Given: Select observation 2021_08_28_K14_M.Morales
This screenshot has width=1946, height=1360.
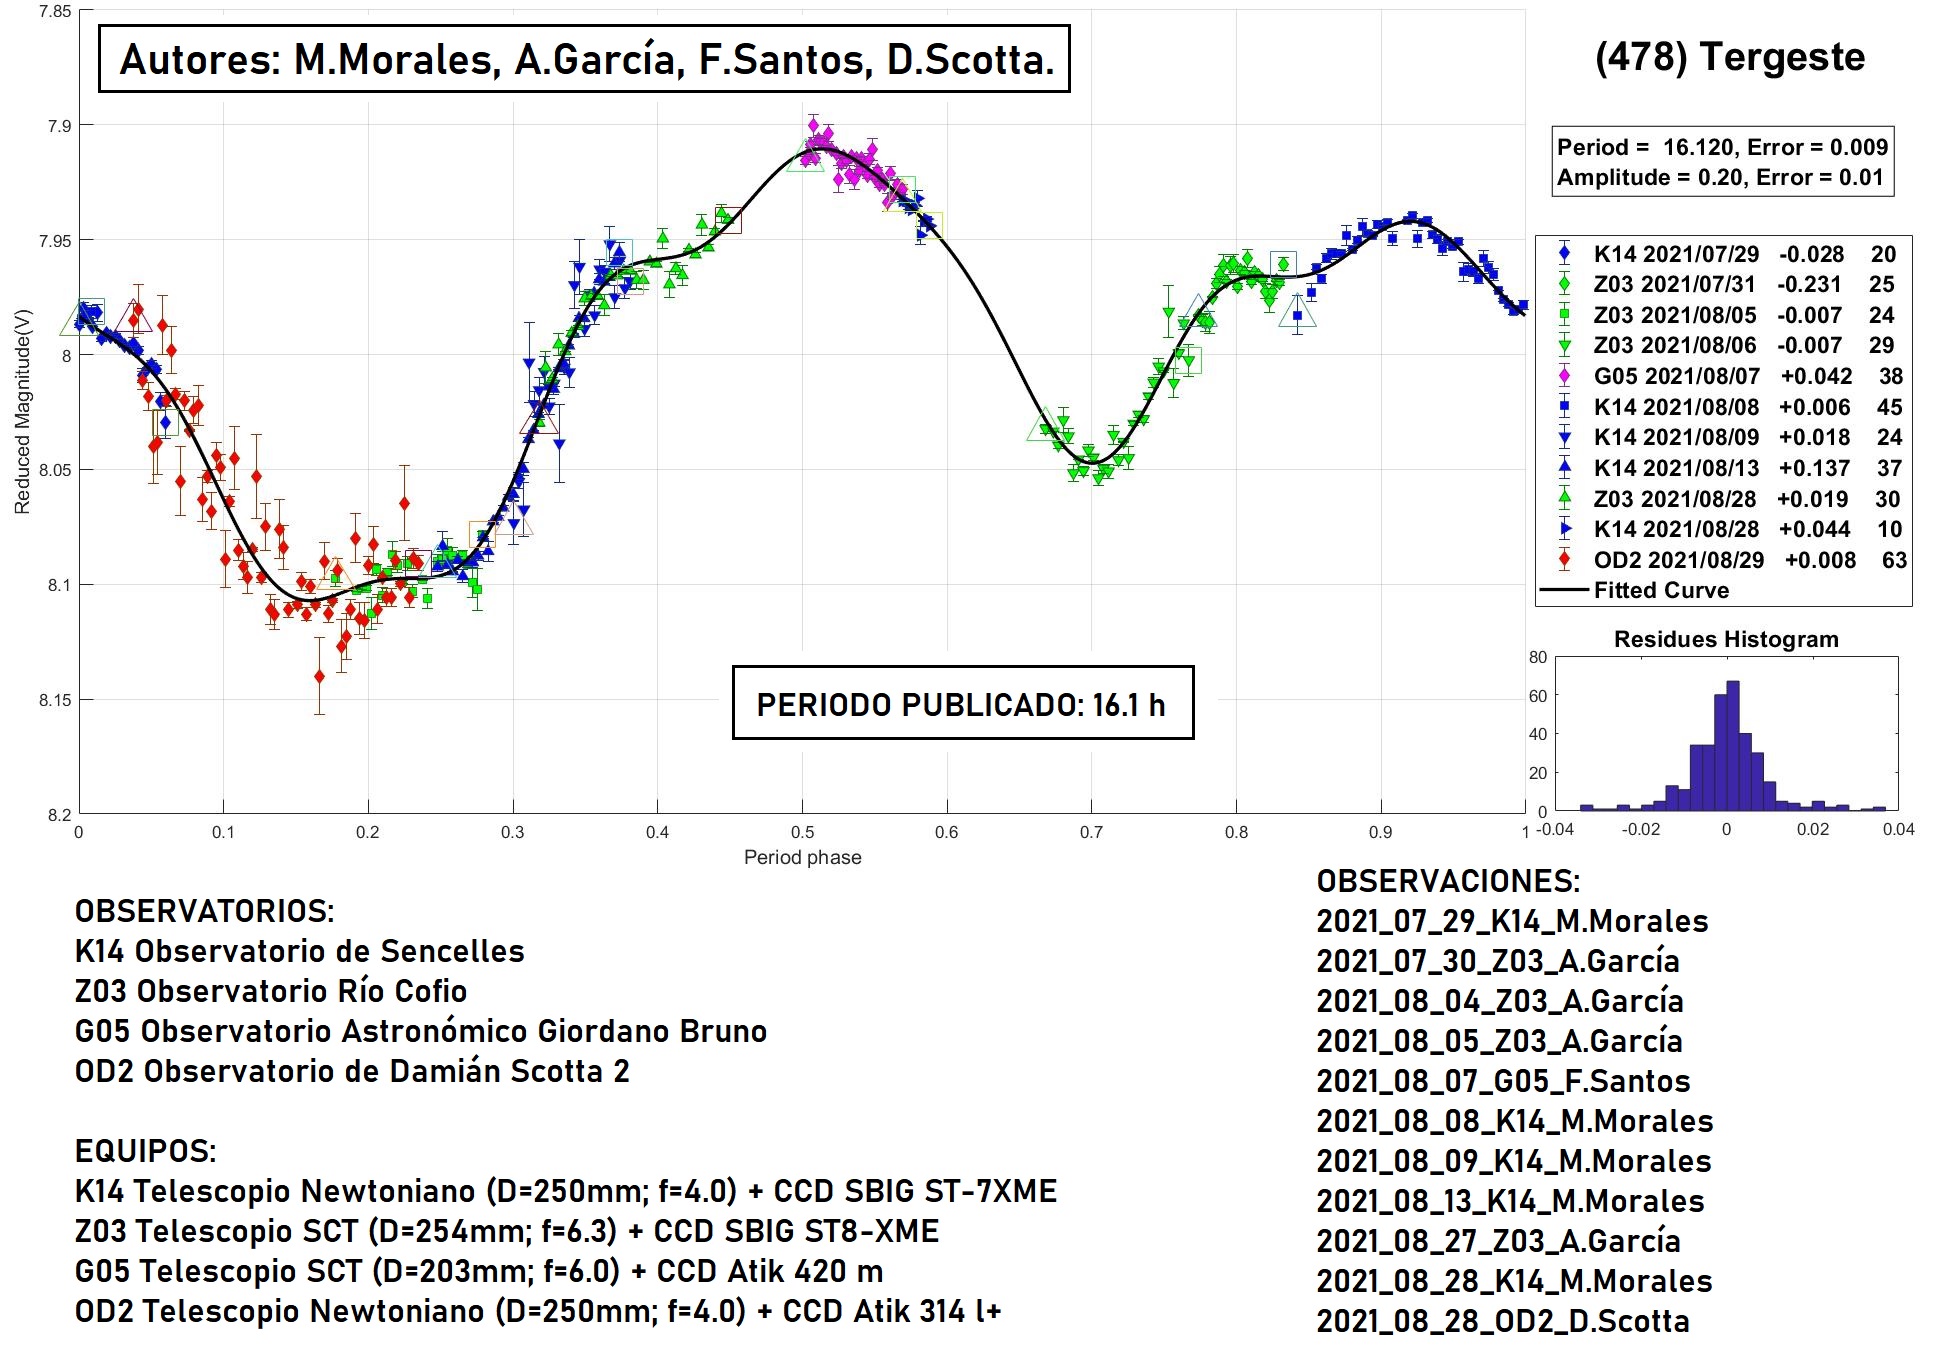Looking at the screenshot, I should (1514, 1281).
